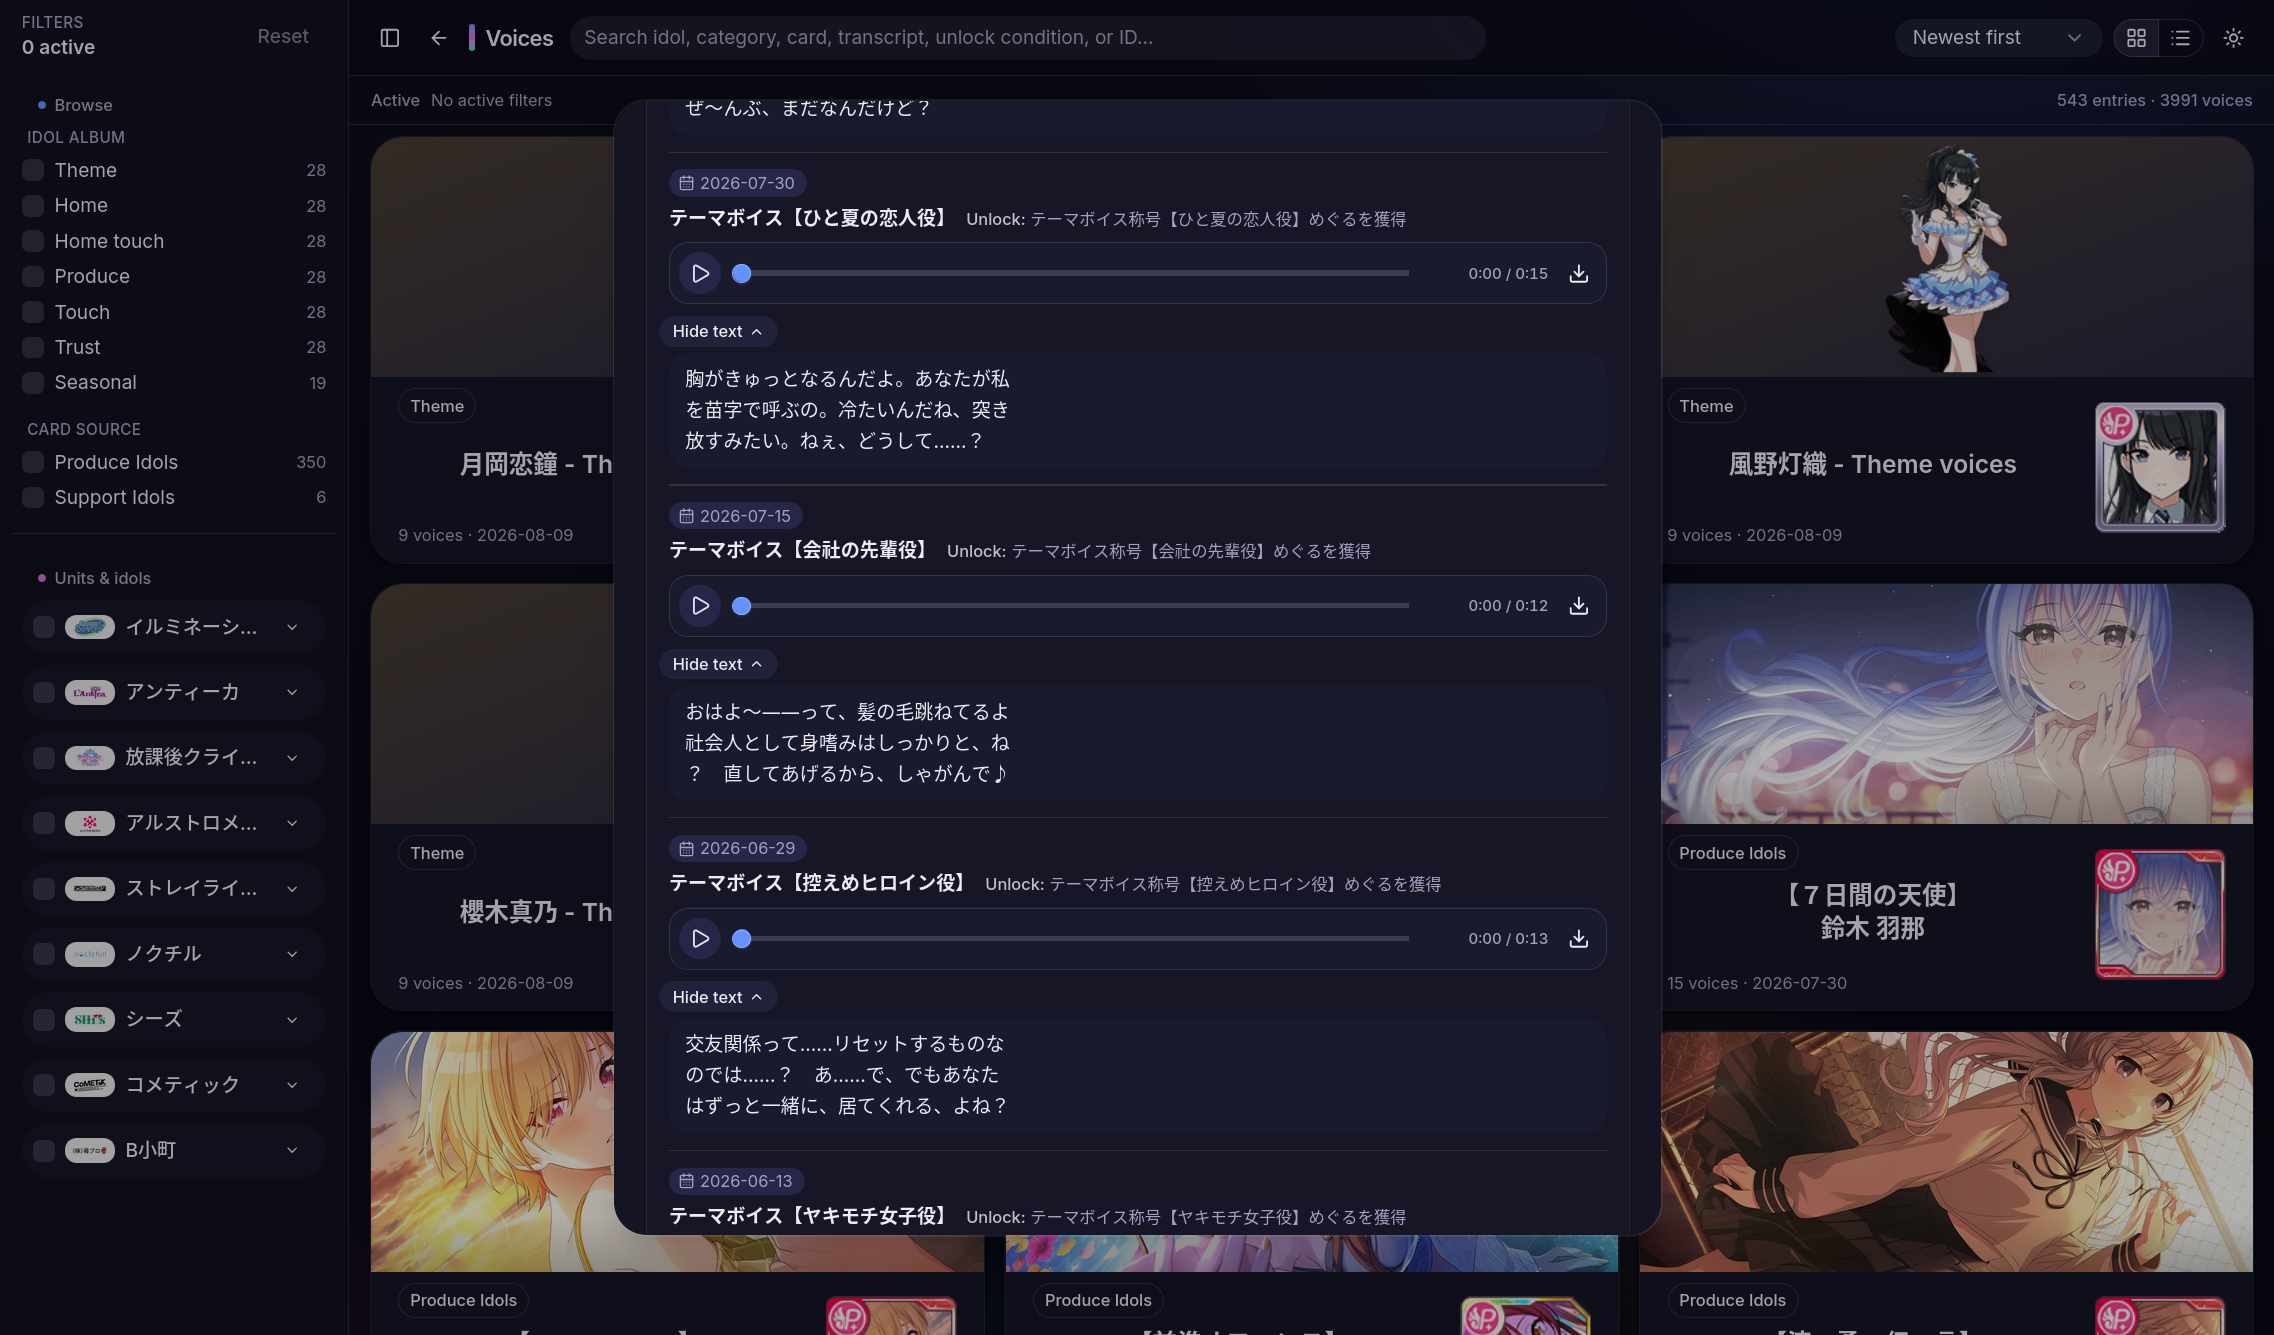Click the calendar icon beside 2026-07-30
2274x1335 pixels.
tap(686, 183)
